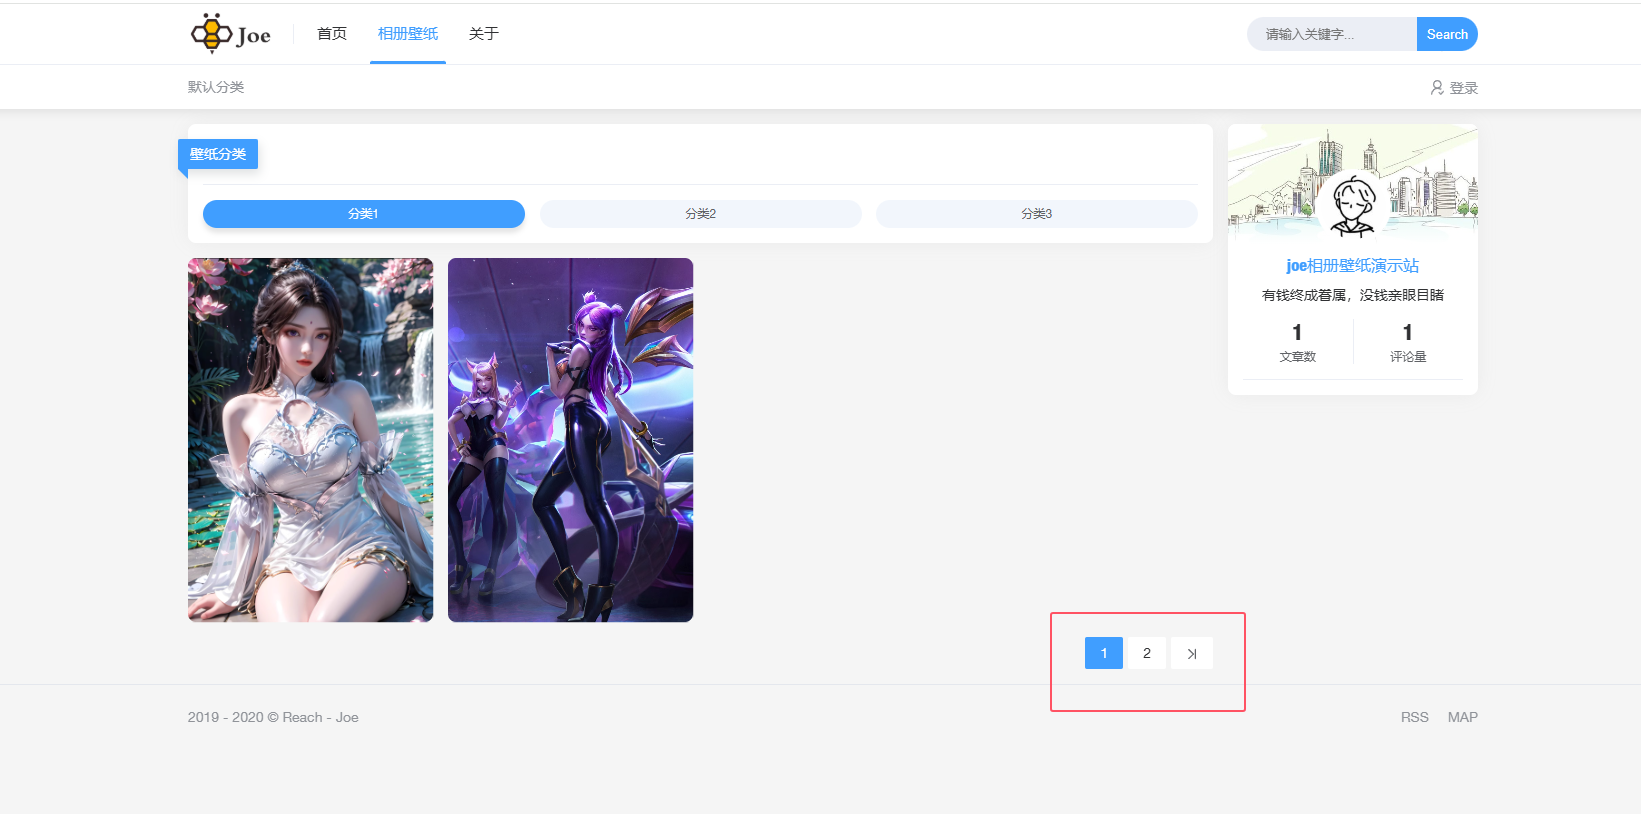This screenshot has height=814, width=1641.
Task: Open the MAP footer link
Action: tap(1462, 717)
